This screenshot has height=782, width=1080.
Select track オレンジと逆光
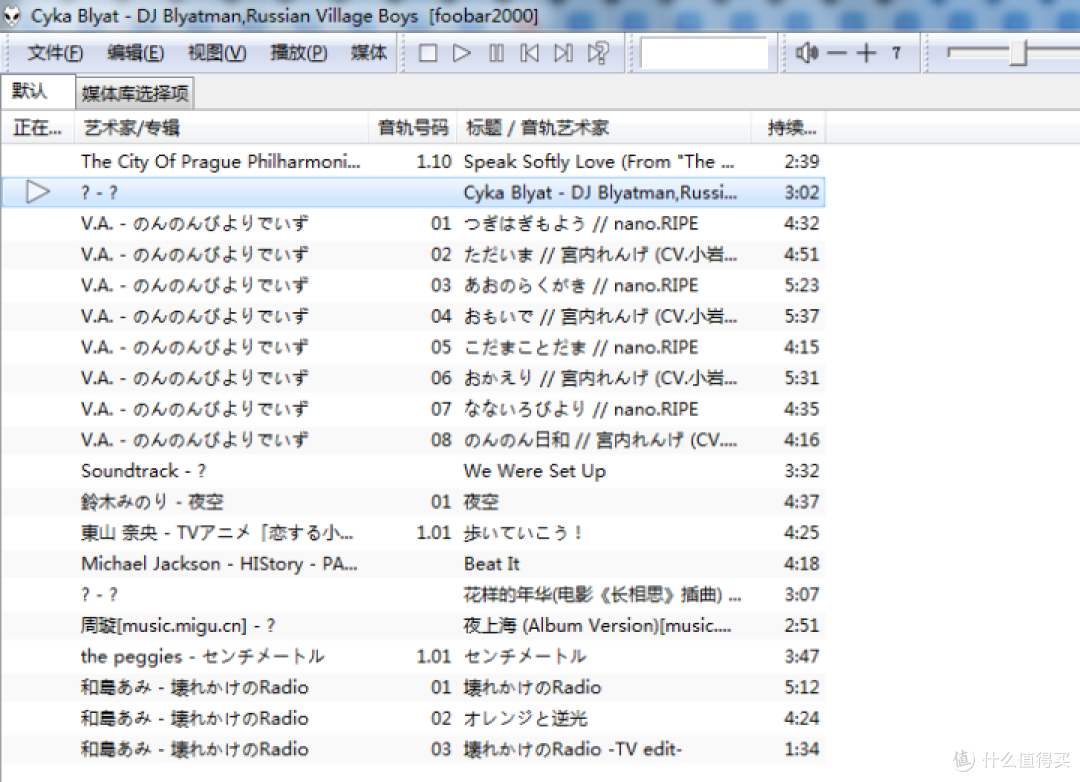413,719
